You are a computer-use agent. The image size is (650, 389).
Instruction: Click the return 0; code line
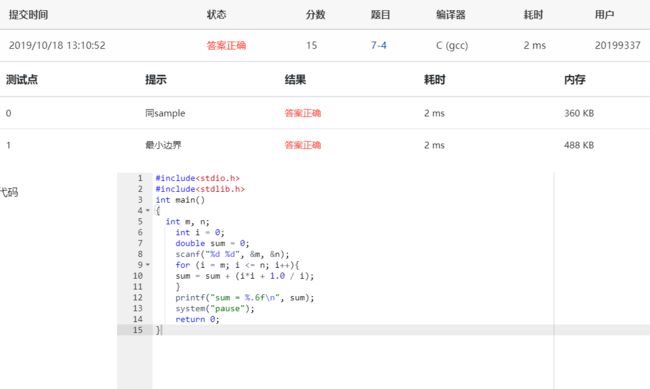coord(197,319)
